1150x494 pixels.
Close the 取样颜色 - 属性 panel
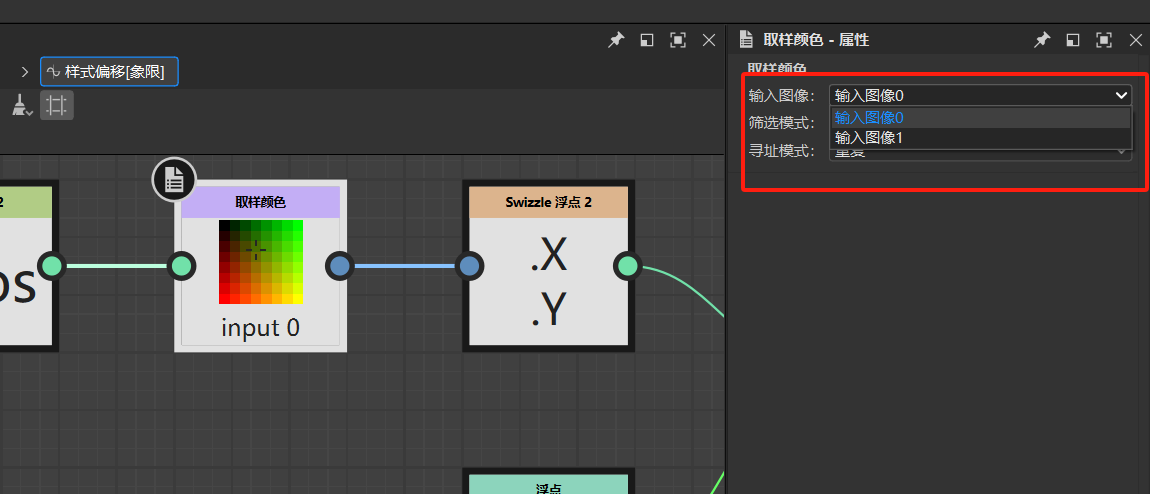point(1134,40)
